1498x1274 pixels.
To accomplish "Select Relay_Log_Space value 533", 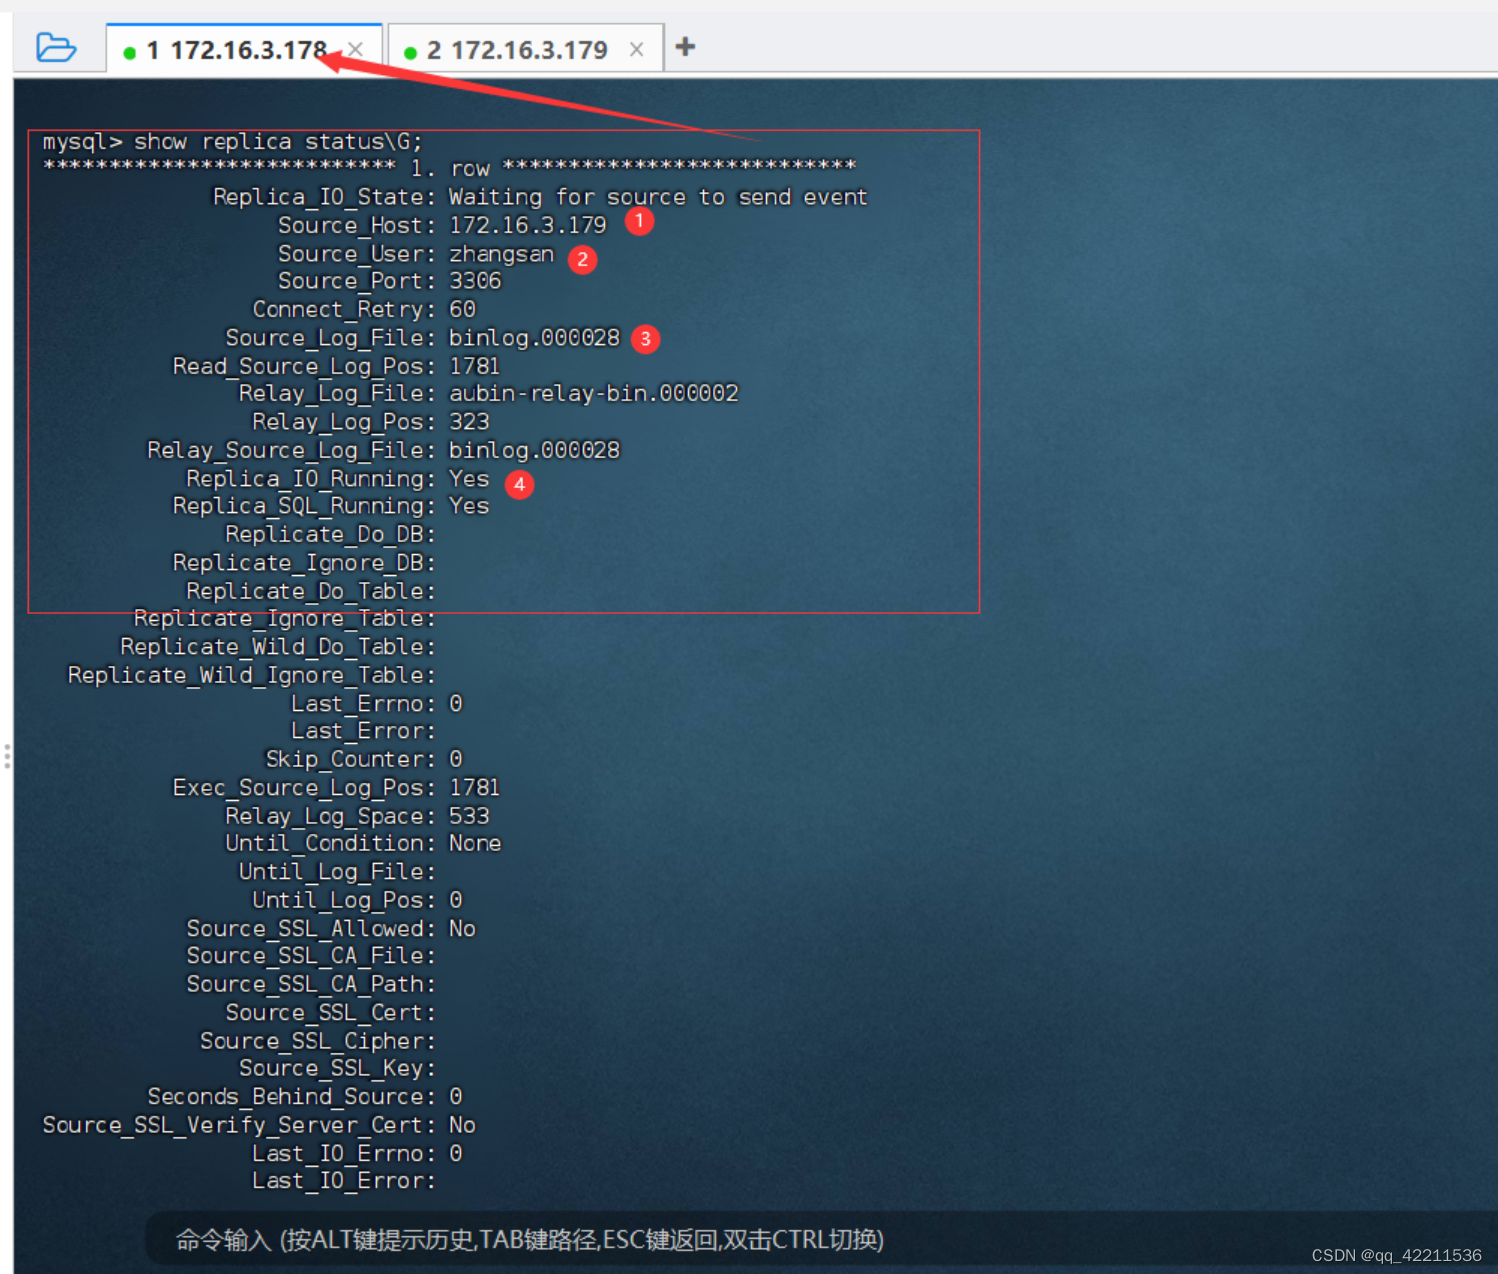I will click(469, 816).
